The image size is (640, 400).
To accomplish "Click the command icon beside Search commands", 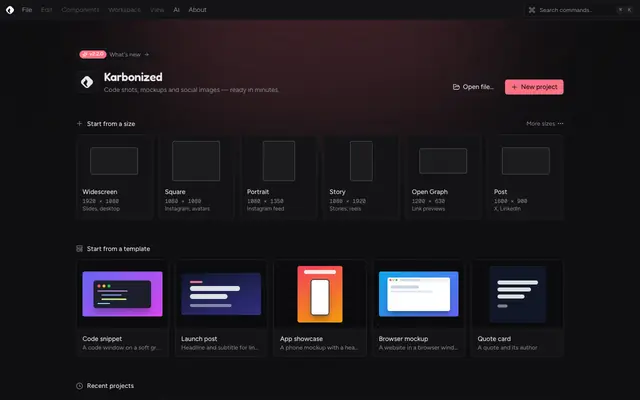I will [x=532, y=10].
